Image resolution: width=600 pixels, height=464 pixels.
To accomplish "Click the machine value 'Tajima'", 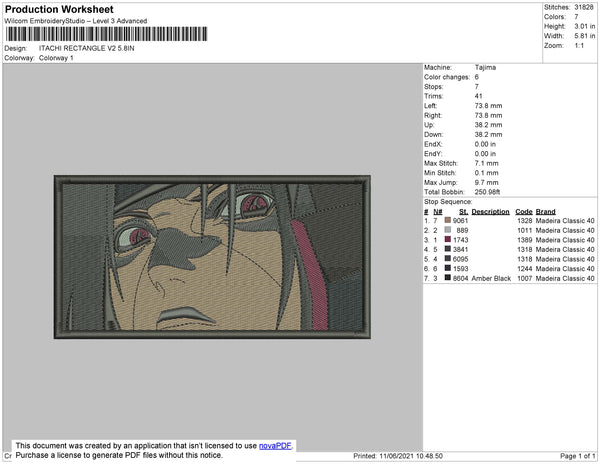I will 485,67.
